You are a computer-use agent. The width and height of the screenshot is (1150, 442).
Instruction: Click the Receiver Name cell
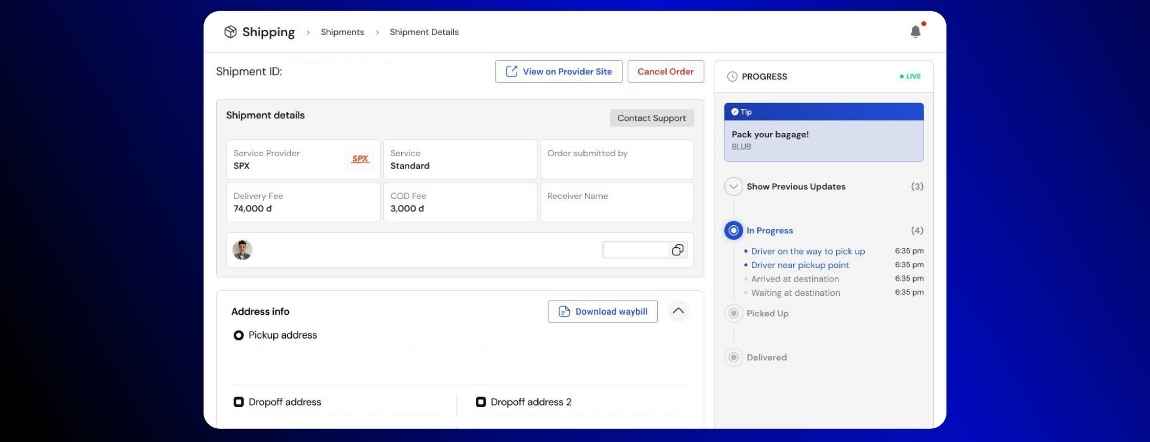tap(617, 202)
